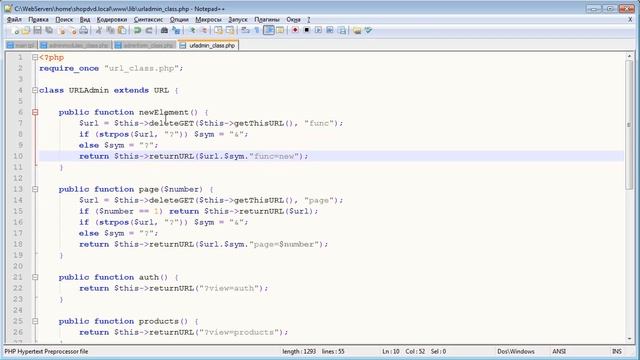Click the vertical scrollbar up arrow

(629, 56)
